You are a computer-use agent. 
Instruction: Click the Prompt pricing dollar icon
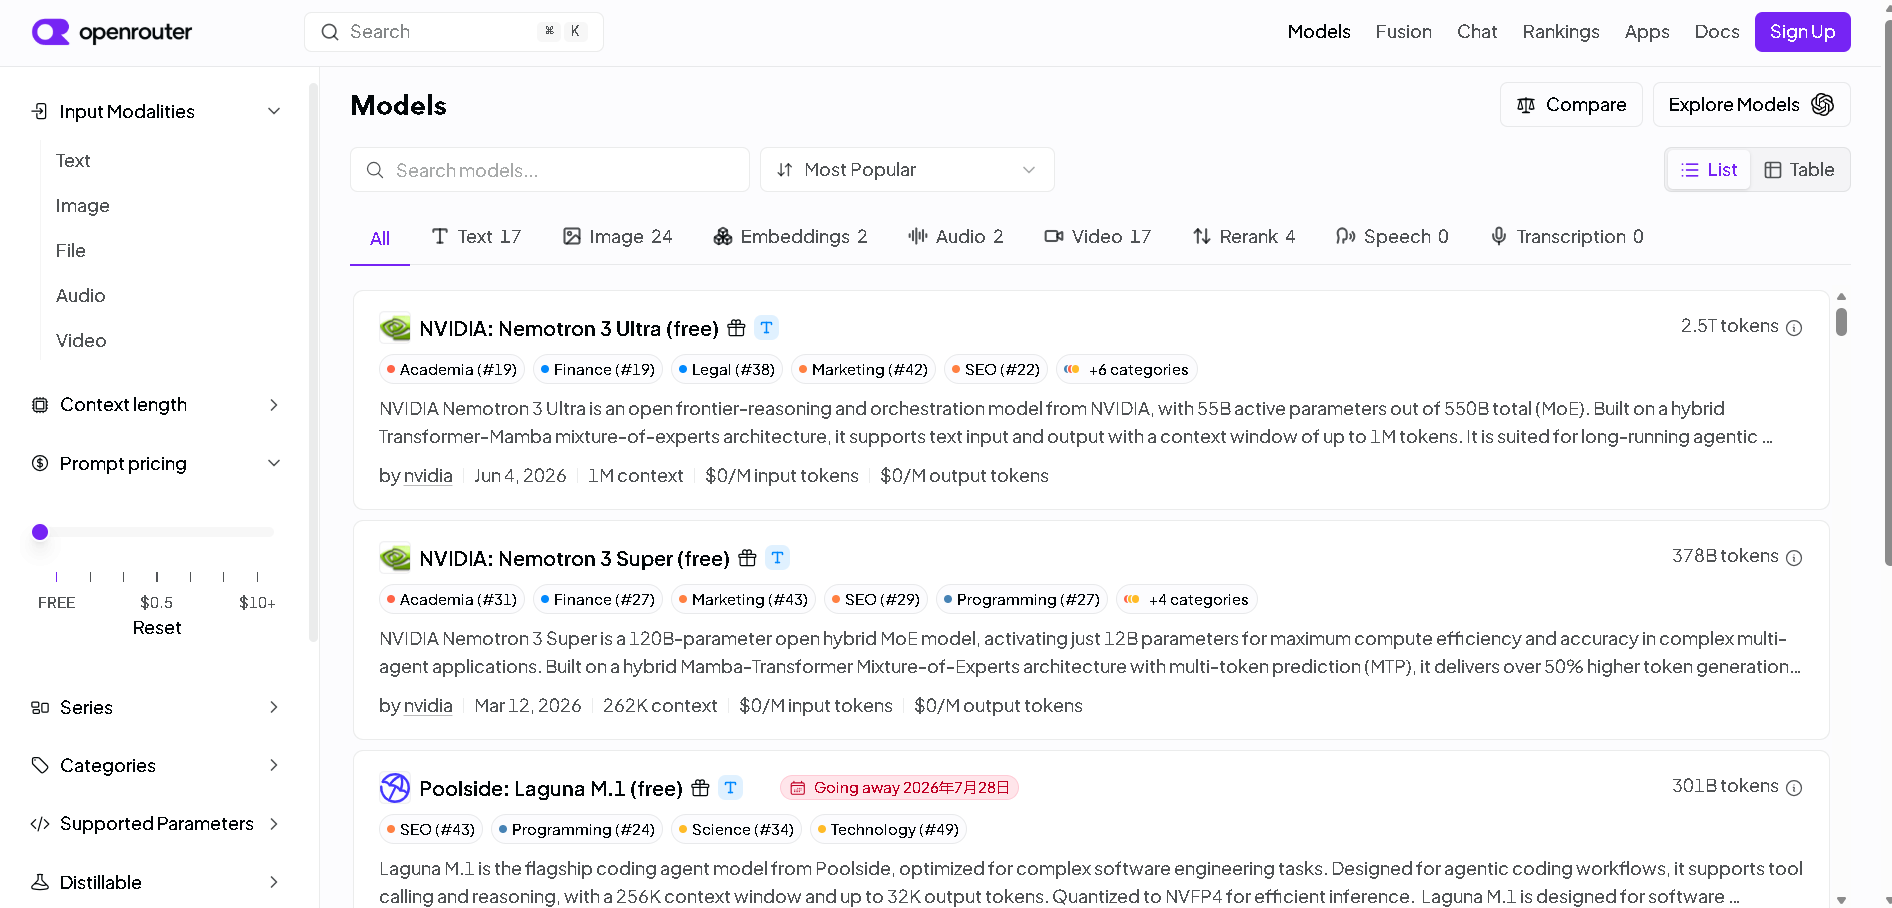coord(40,463)
